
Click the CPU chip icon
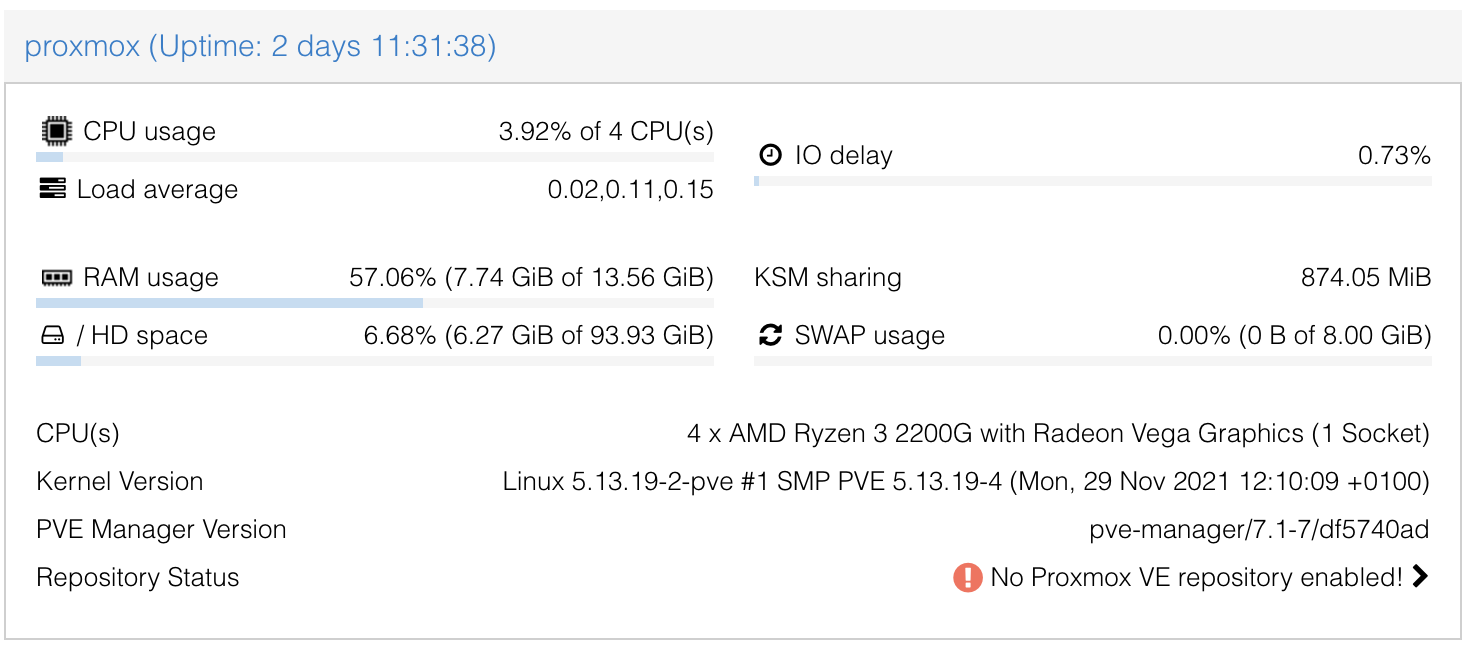[56, 131]
